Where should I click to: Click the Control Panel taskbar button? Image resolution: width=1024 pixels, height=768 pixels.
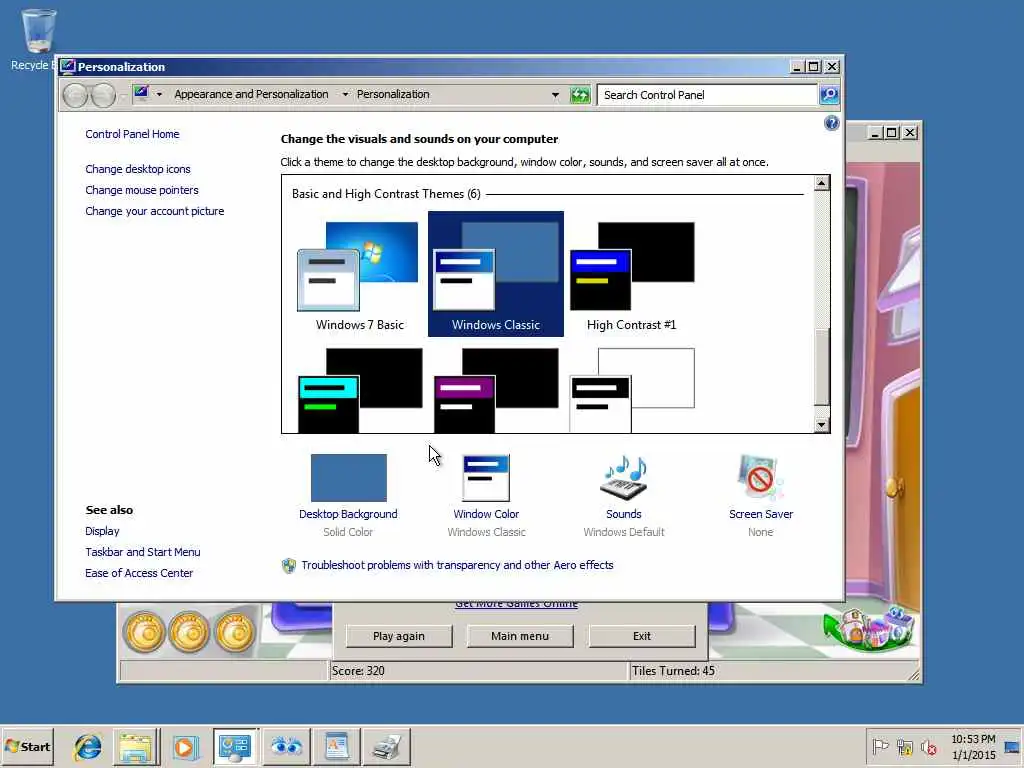[235, 746]
